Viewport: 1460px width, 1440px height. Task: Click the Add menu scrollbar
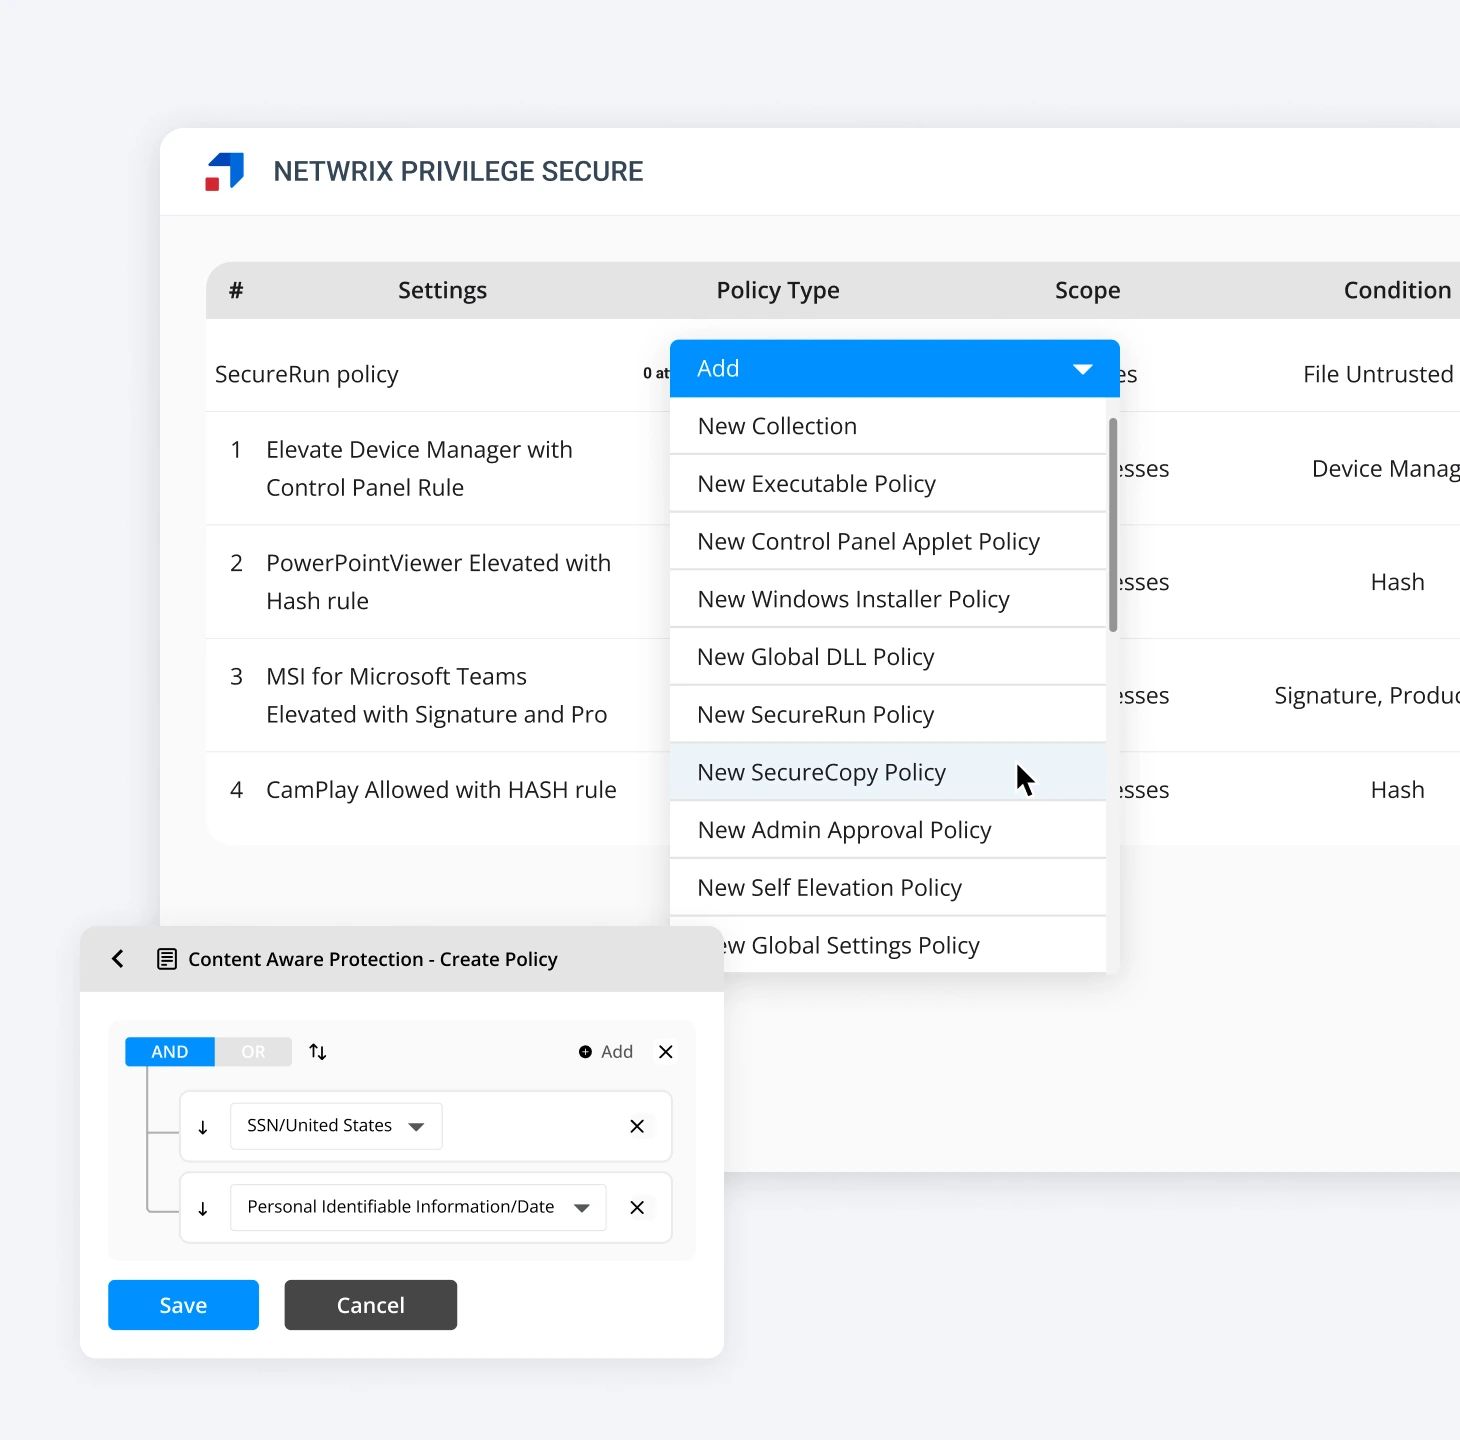[x=1113, y=525]
